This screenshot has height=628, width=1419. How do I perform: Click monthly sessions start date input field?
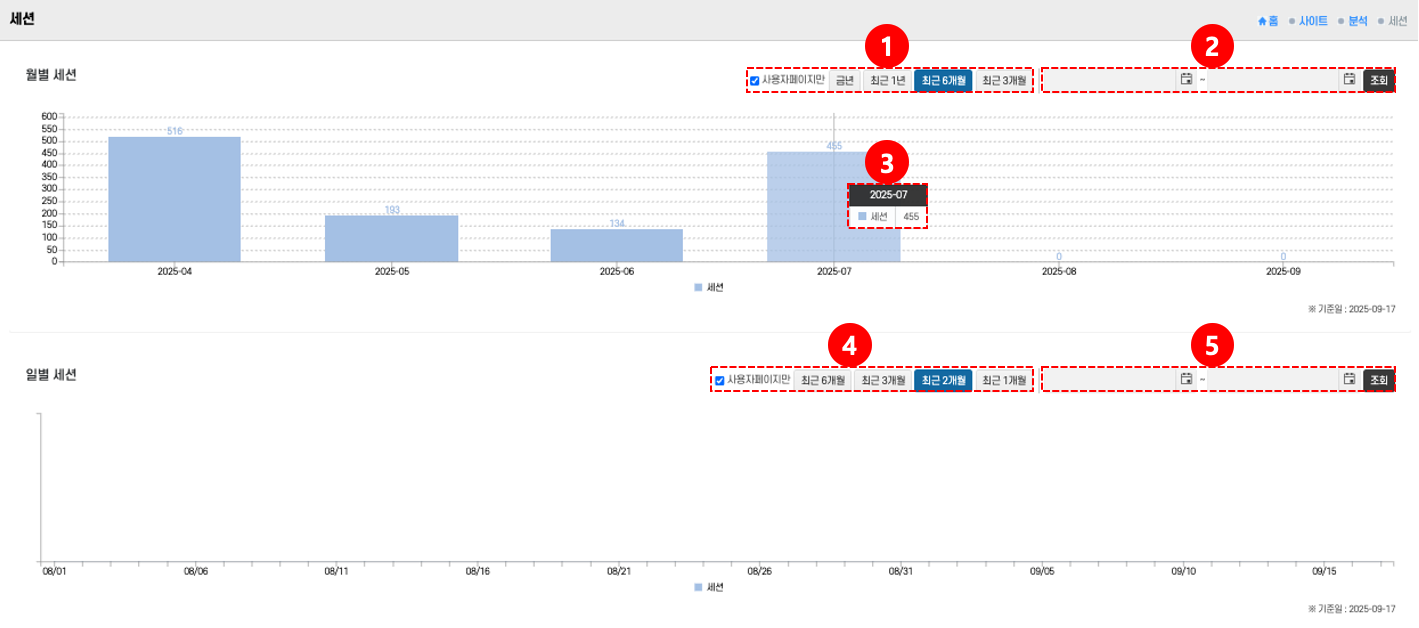click(1110, 80)
